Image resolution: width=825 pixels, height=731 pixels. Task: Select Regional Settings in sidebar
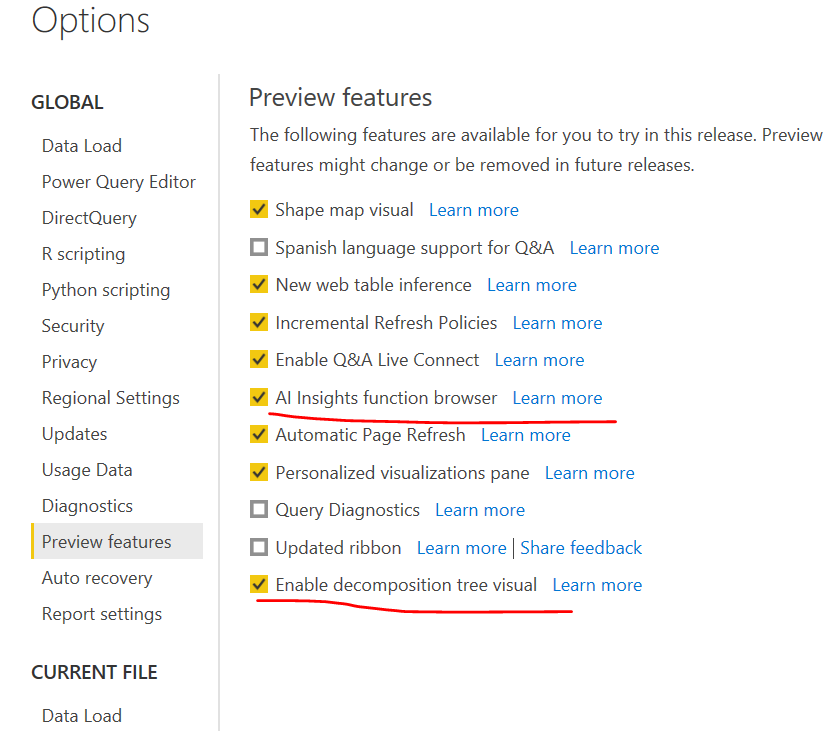[x=110, y=398]
